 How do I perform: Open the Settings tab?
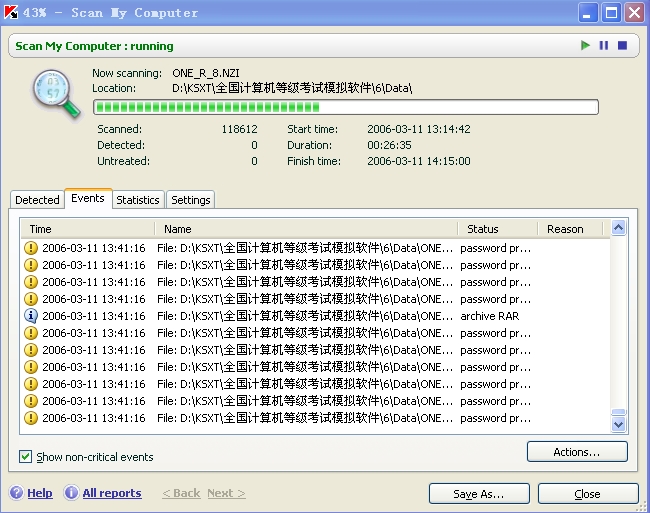(x=191, y=200)
